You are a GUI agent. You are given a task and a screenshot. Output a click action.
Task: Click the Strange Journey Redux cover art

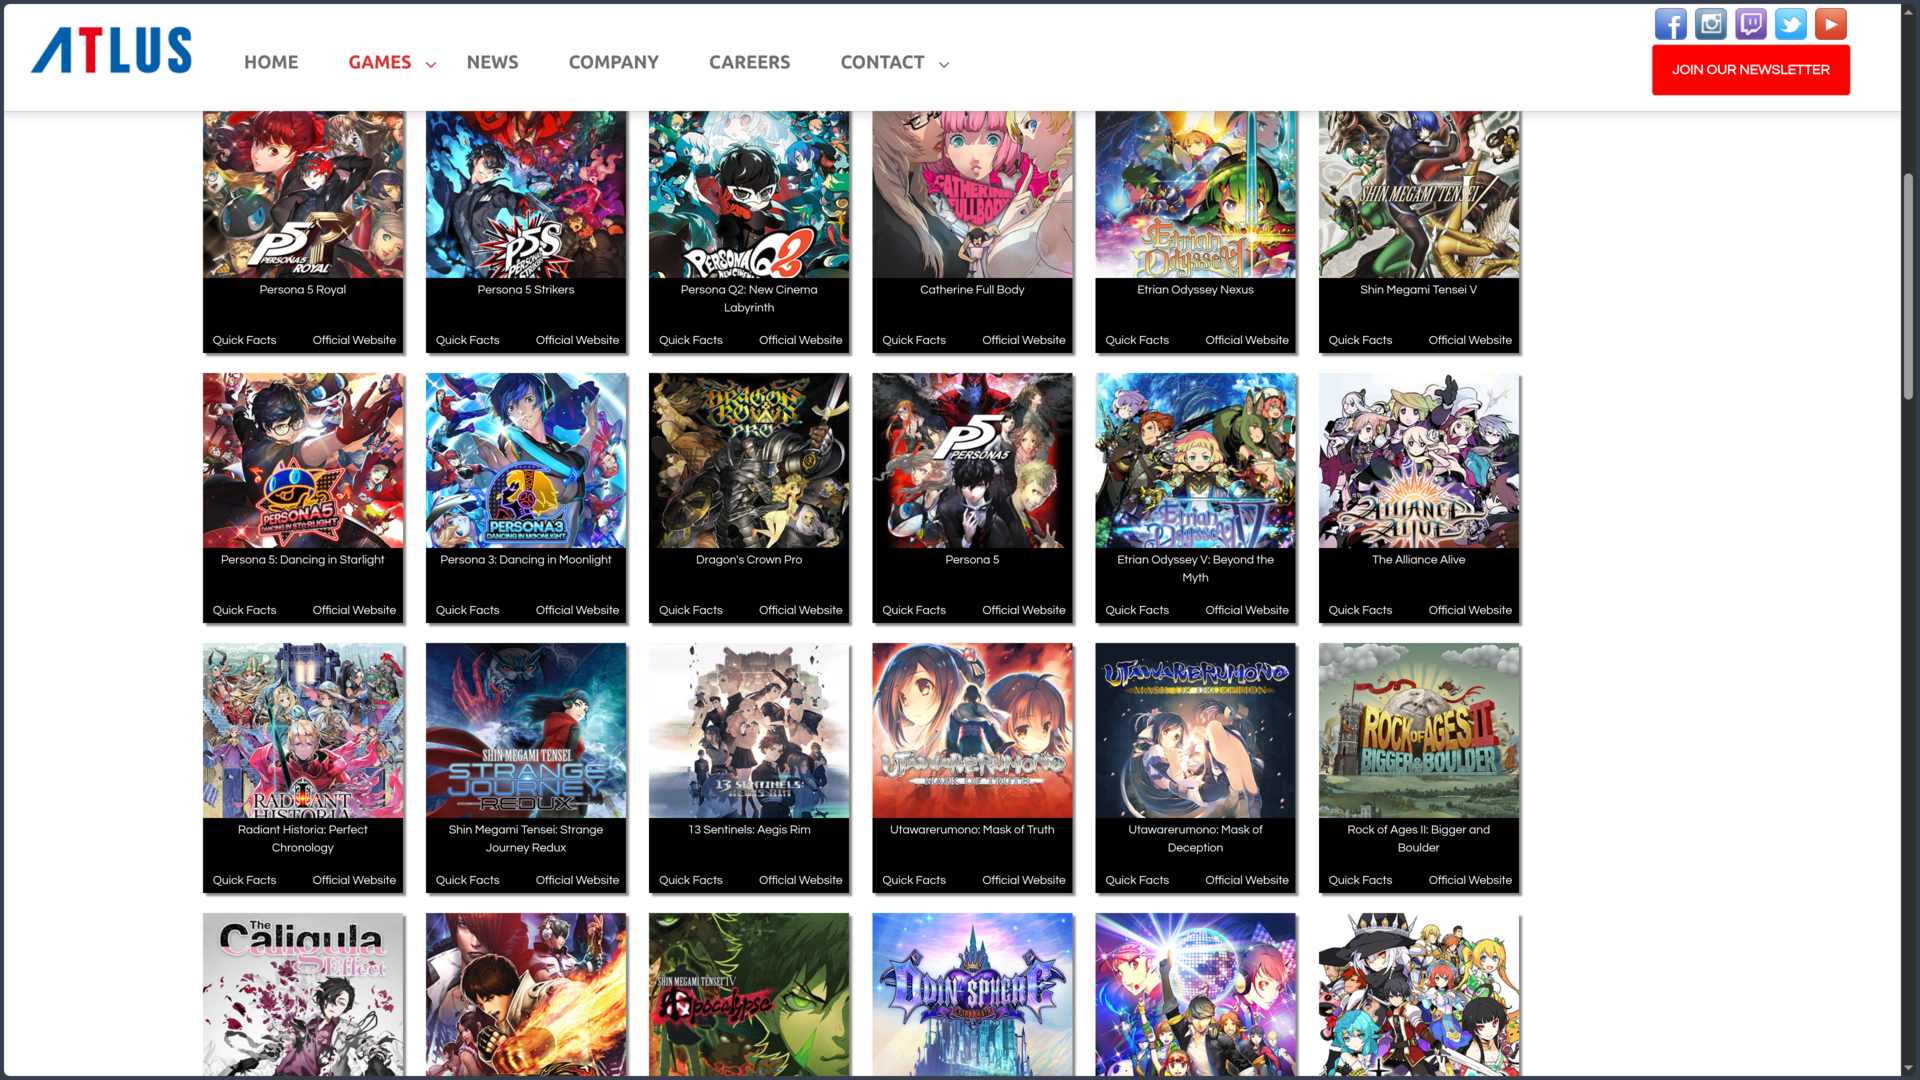click(526, 731)
